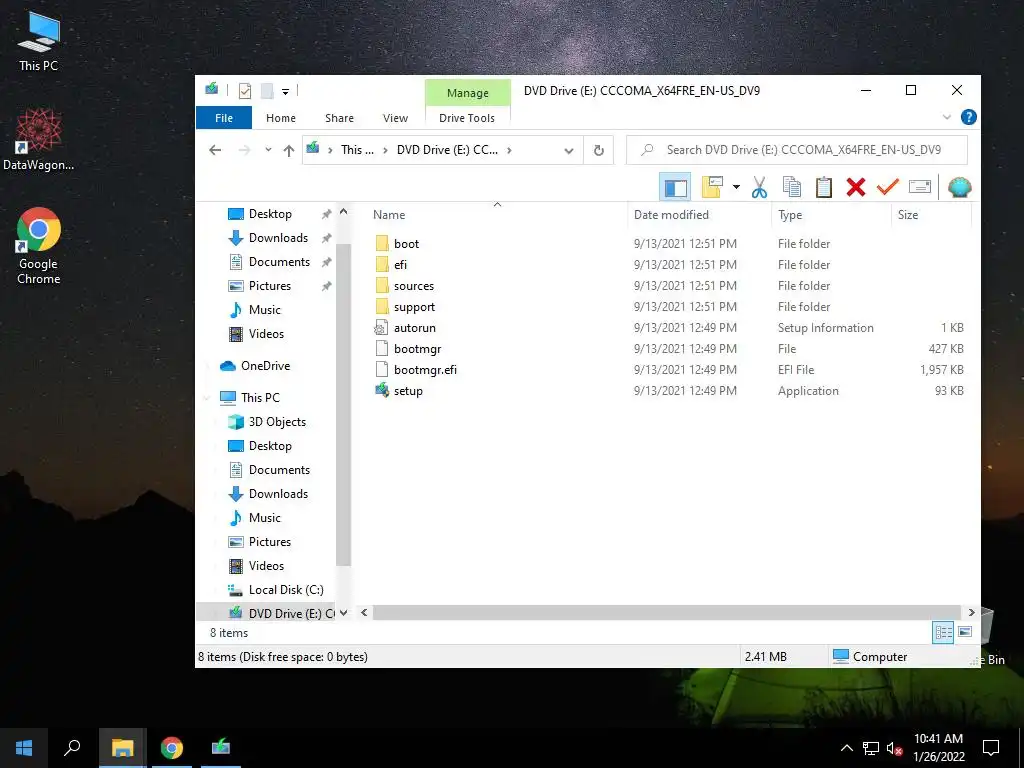Select the DataWagon desktop shortcut
Image resolution: width=1024 pixels, height=768 pixels.
tap(39, 140)
